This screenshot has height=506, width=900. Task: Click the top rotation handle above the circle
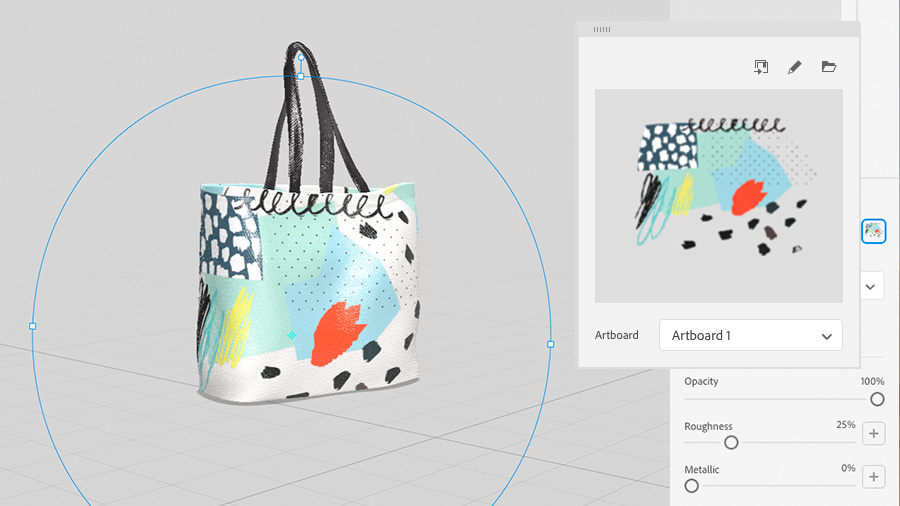pyautogui.click(x=301, y=57)
